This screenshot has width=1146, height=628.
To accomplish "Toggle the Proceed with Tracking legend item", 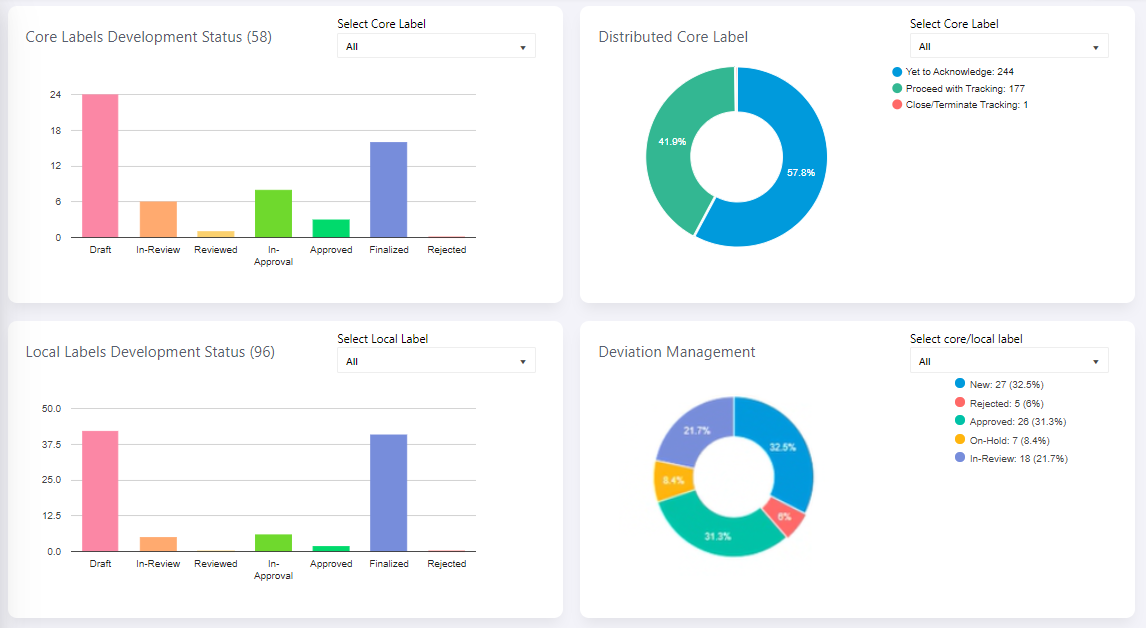I will point(964,88).
